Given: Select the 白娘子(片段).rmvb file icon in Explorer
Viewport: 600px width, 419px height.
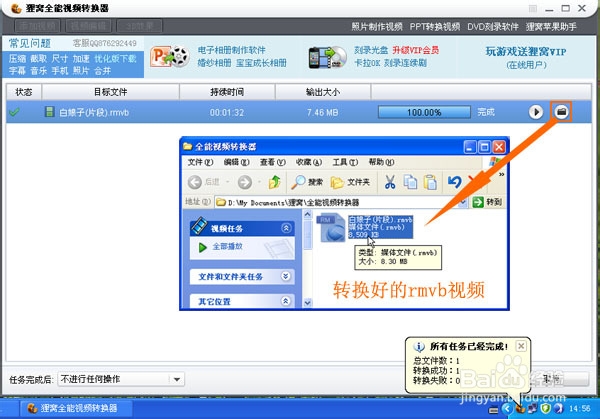Looking at the screenshot, I should (x=331, y=228).
